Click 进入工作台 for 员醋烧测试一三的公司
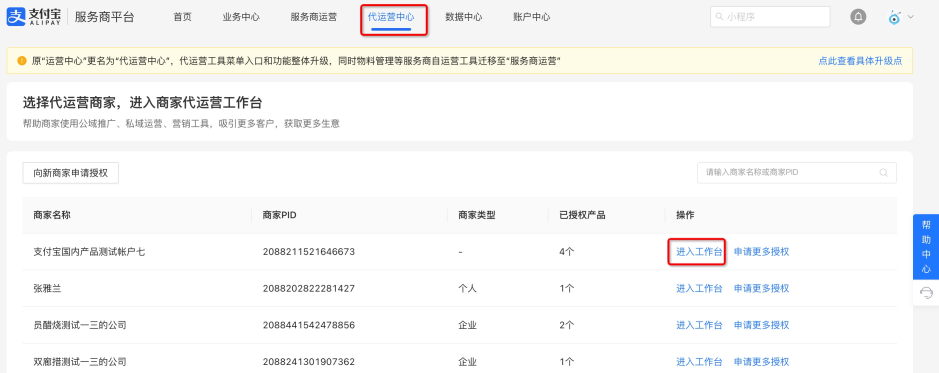Viewport: 939px width, 373px height. (x=699, y=325)
